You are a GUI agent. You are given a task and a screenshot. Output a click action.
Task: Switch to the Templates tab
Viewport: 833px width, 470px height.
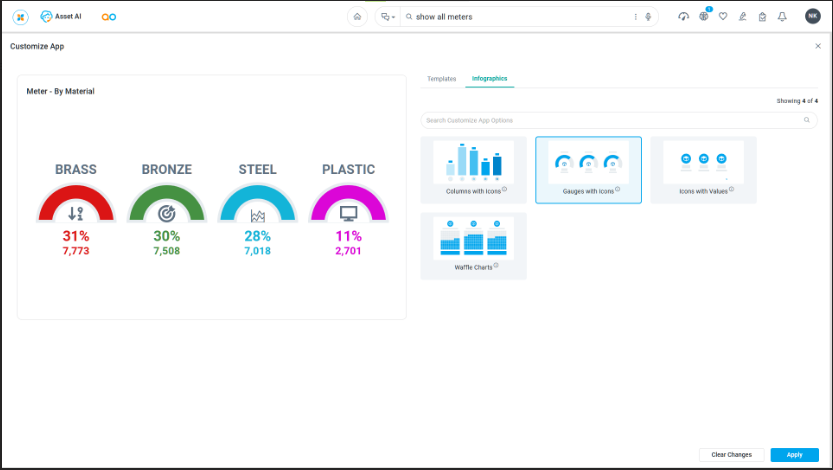point(441,78)
